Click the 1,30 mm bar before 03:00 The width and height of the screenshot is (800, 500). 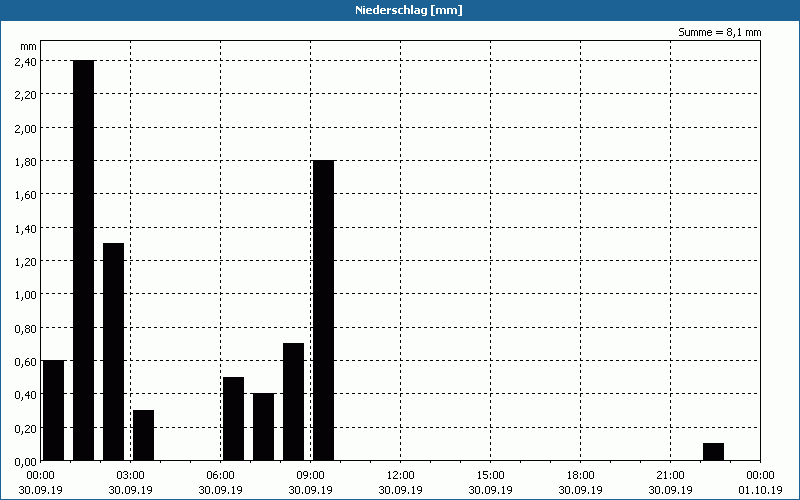(113, 352)
